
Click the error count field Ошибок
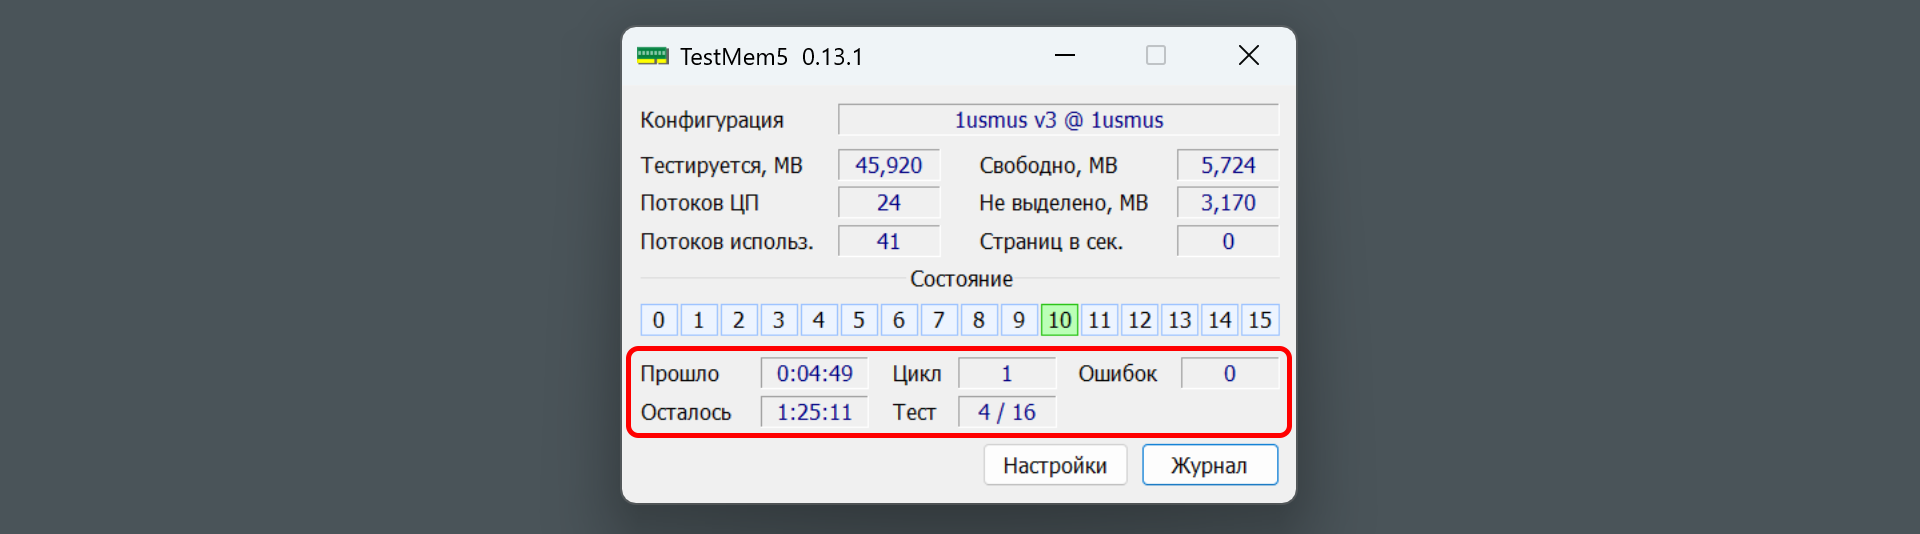1229,373
